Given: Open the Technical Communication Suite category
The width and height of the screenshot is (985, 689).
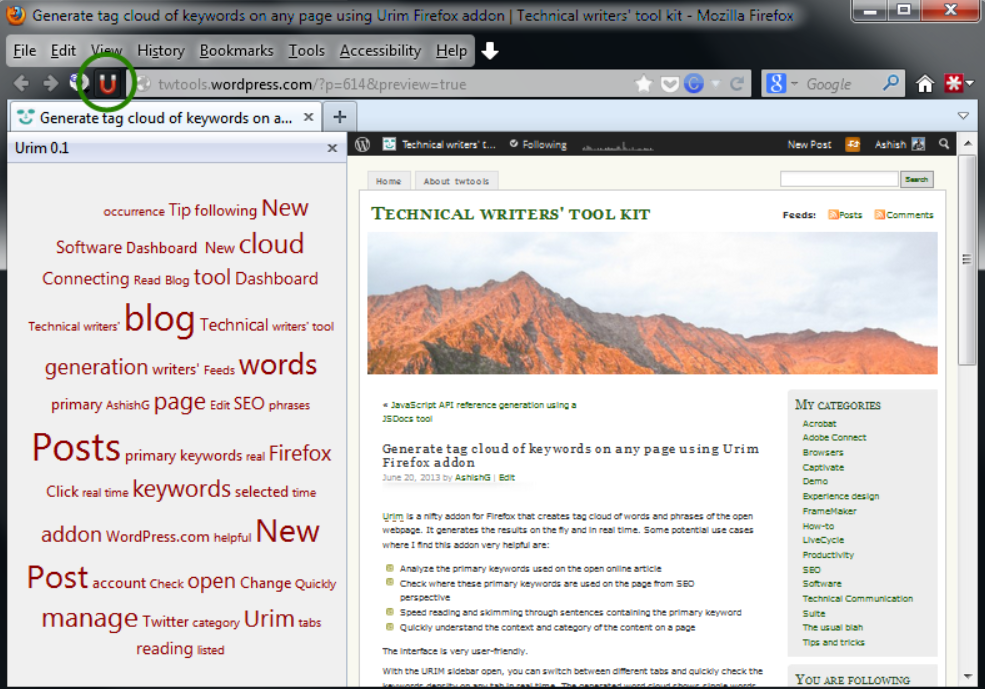Looking at the screenshot, I should (857, 605).
